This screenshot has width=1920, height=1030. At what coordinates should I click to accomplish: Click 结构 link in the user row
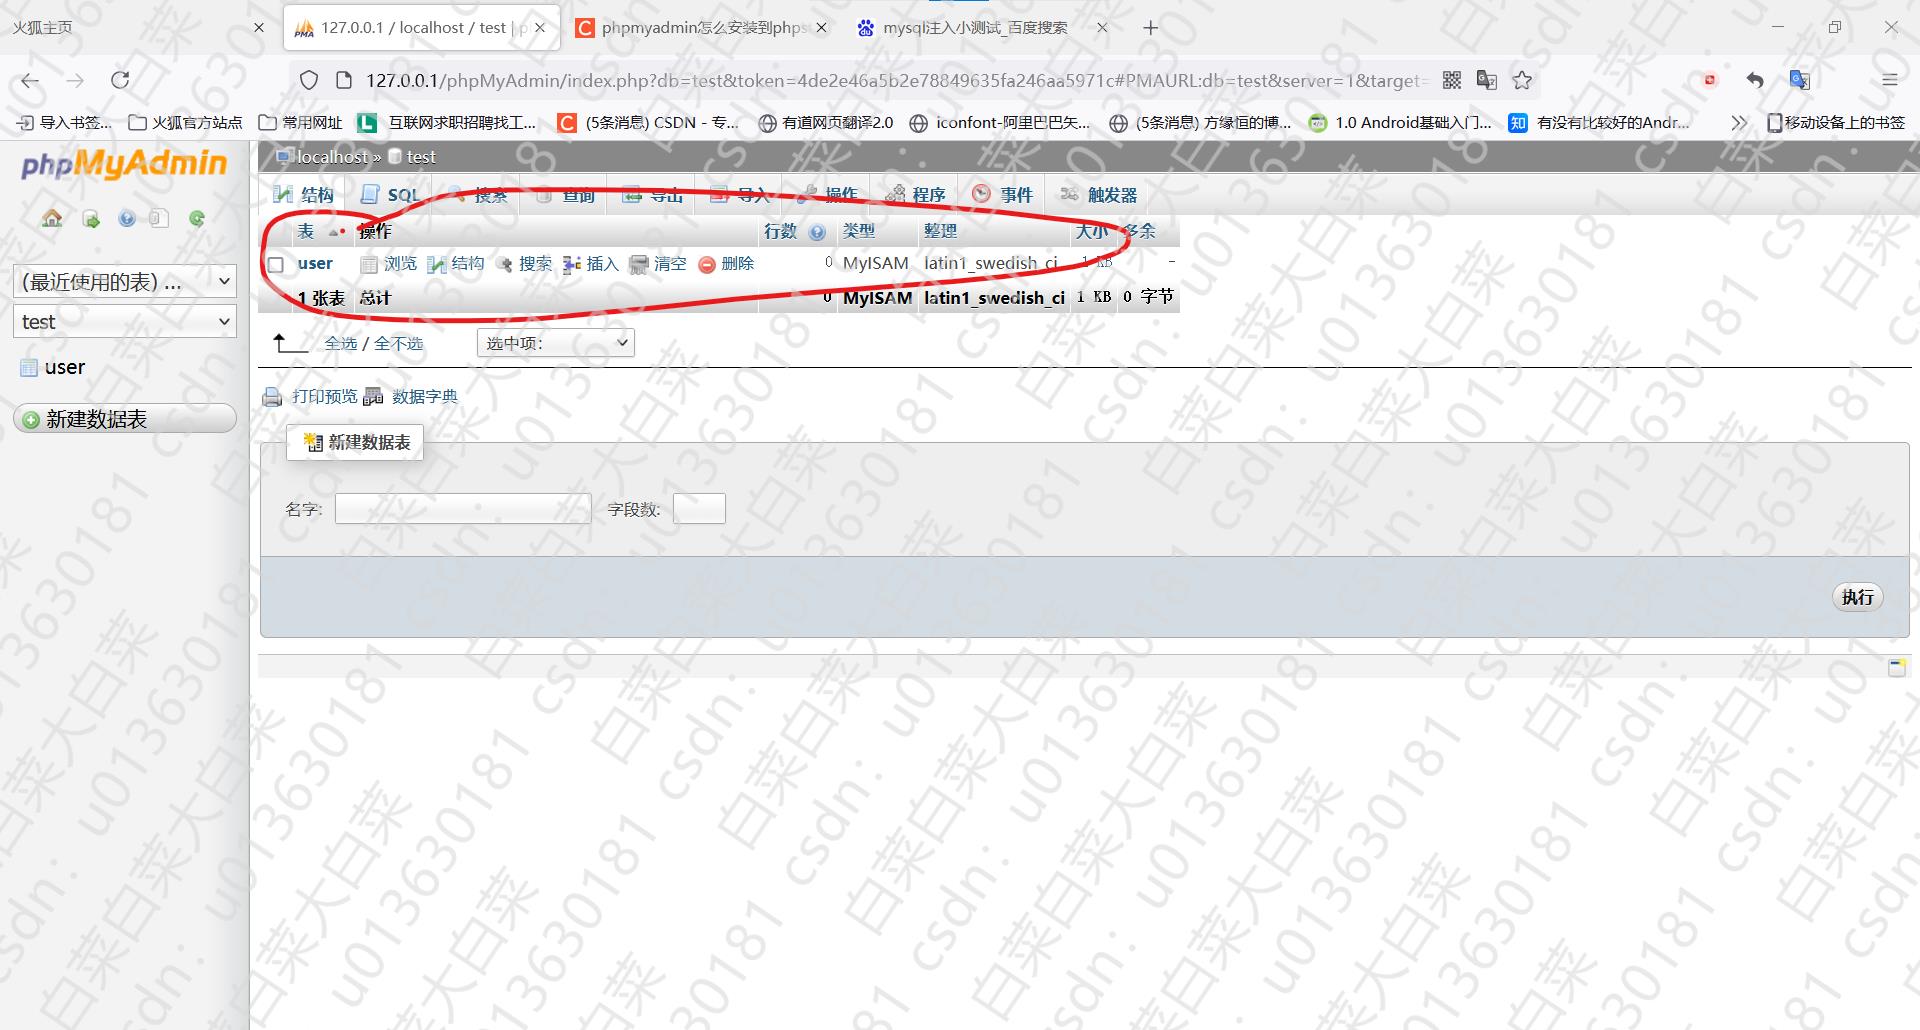[456, 264]
